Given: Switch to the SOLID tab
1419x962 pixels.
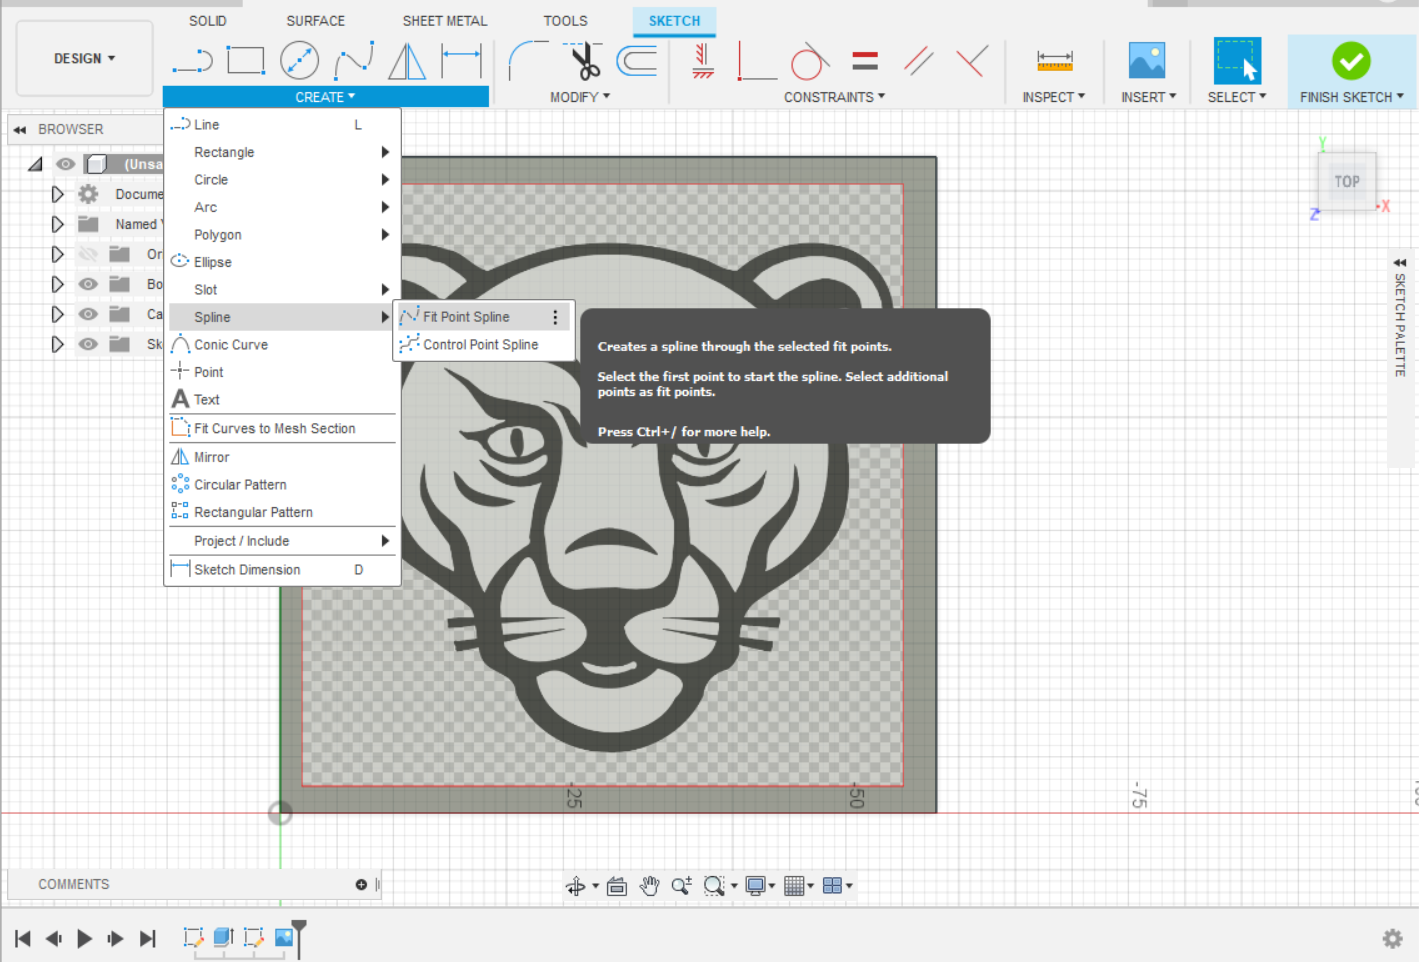Looking at the screenshot, I should point(208,21).
